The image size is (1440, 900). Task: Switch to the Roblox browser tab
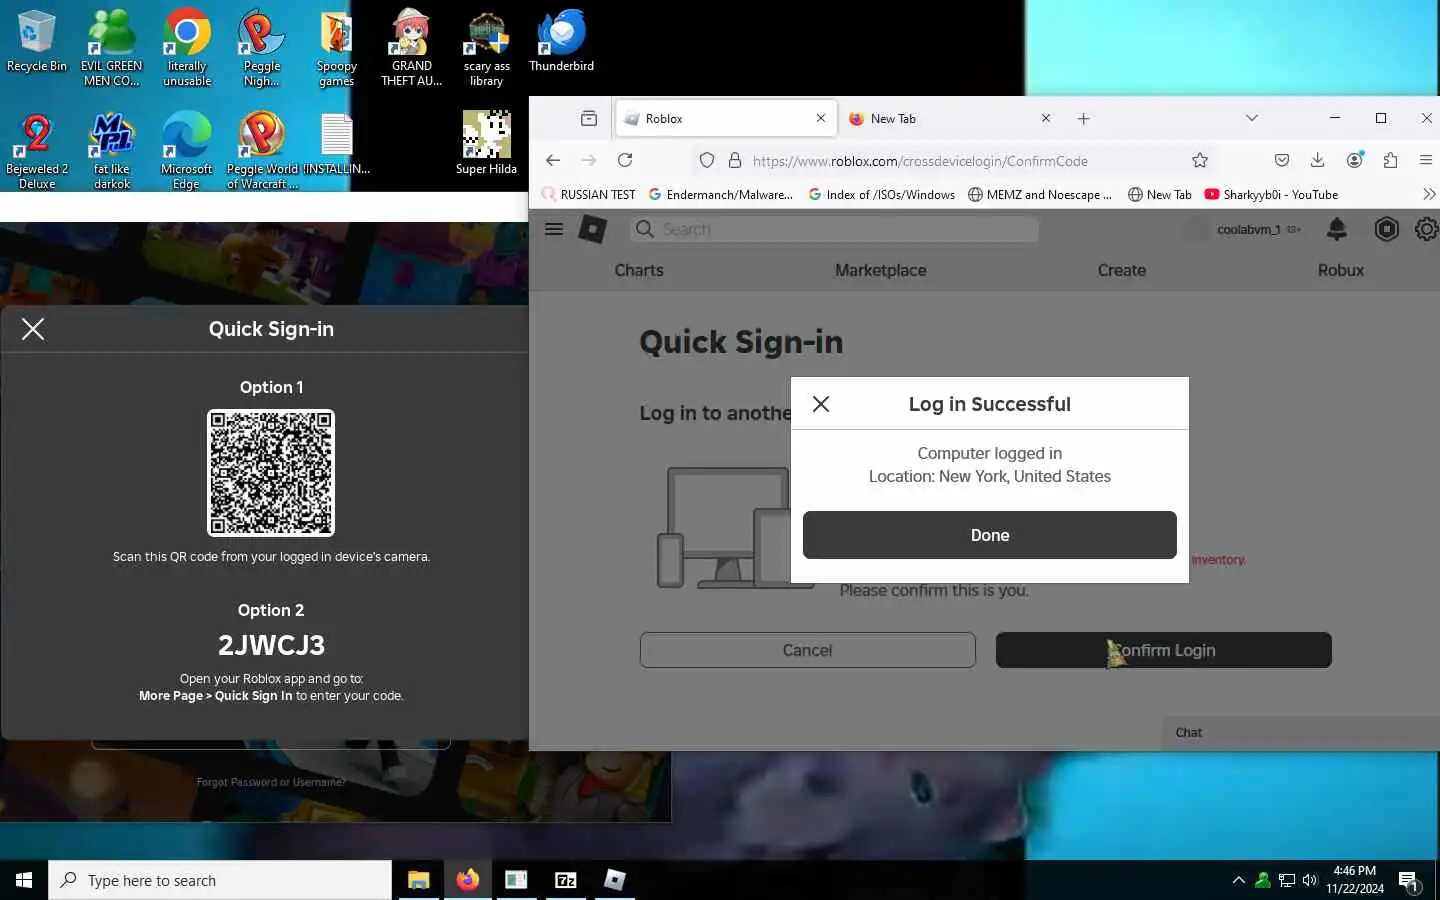pyautogui.click(x=726, y=118)
